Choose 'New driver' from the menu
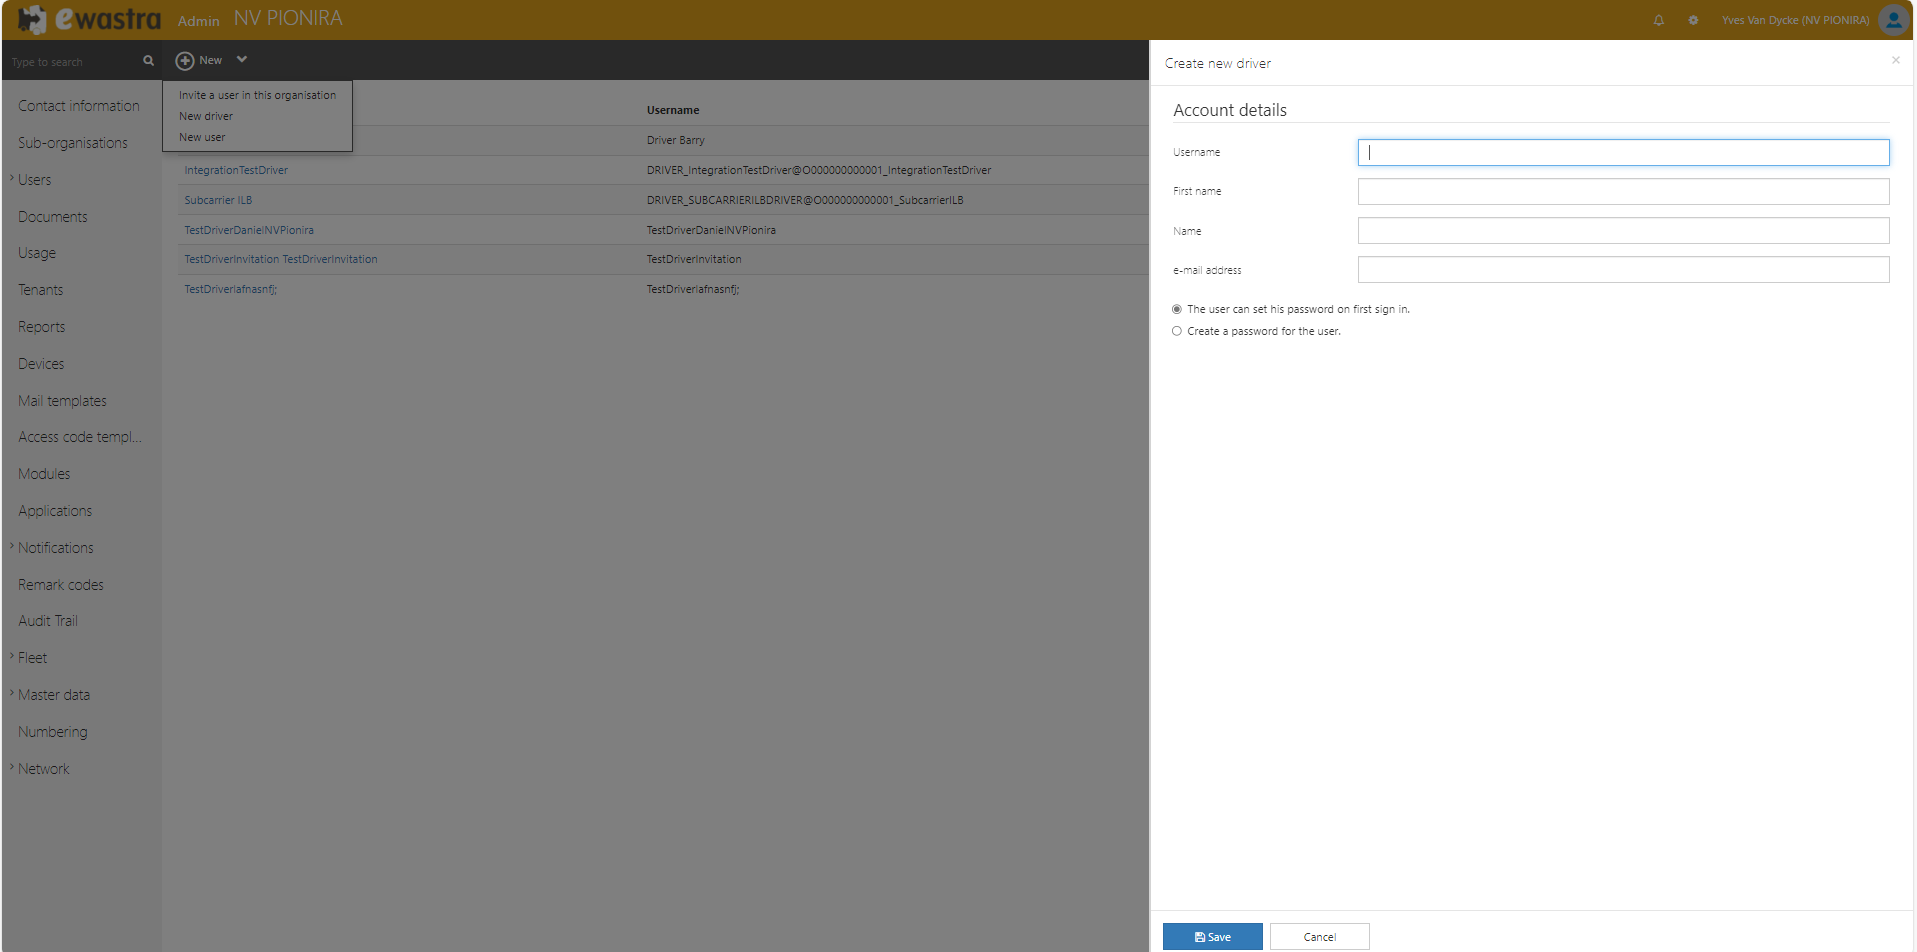 tap(205, 116)
